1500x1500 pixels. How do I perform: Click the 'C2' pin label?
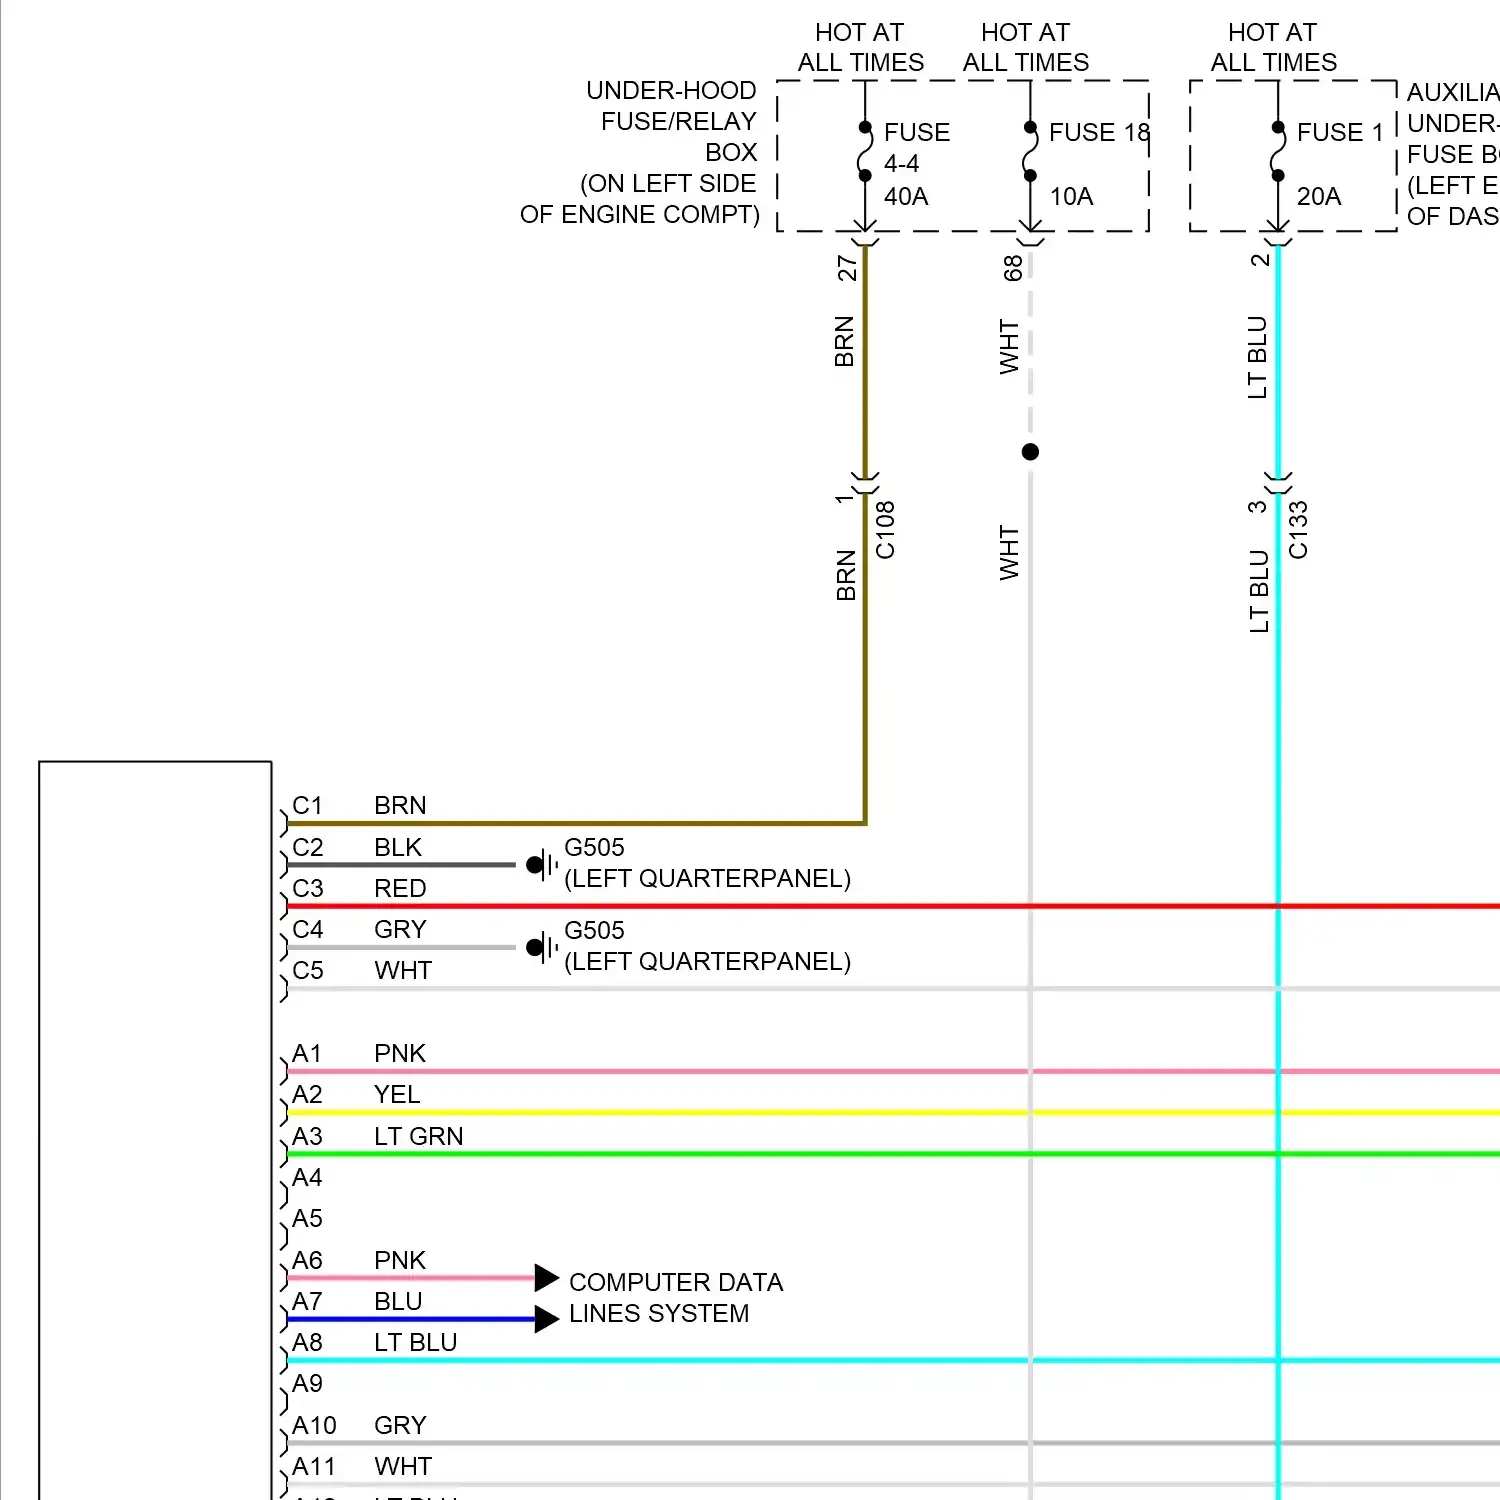tap(307, 847)
